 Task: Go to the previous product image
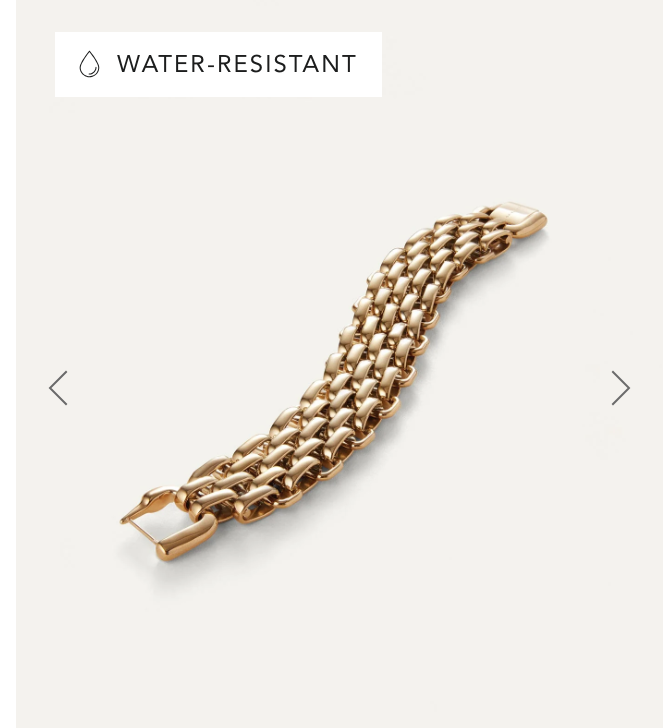click(59, 388)
